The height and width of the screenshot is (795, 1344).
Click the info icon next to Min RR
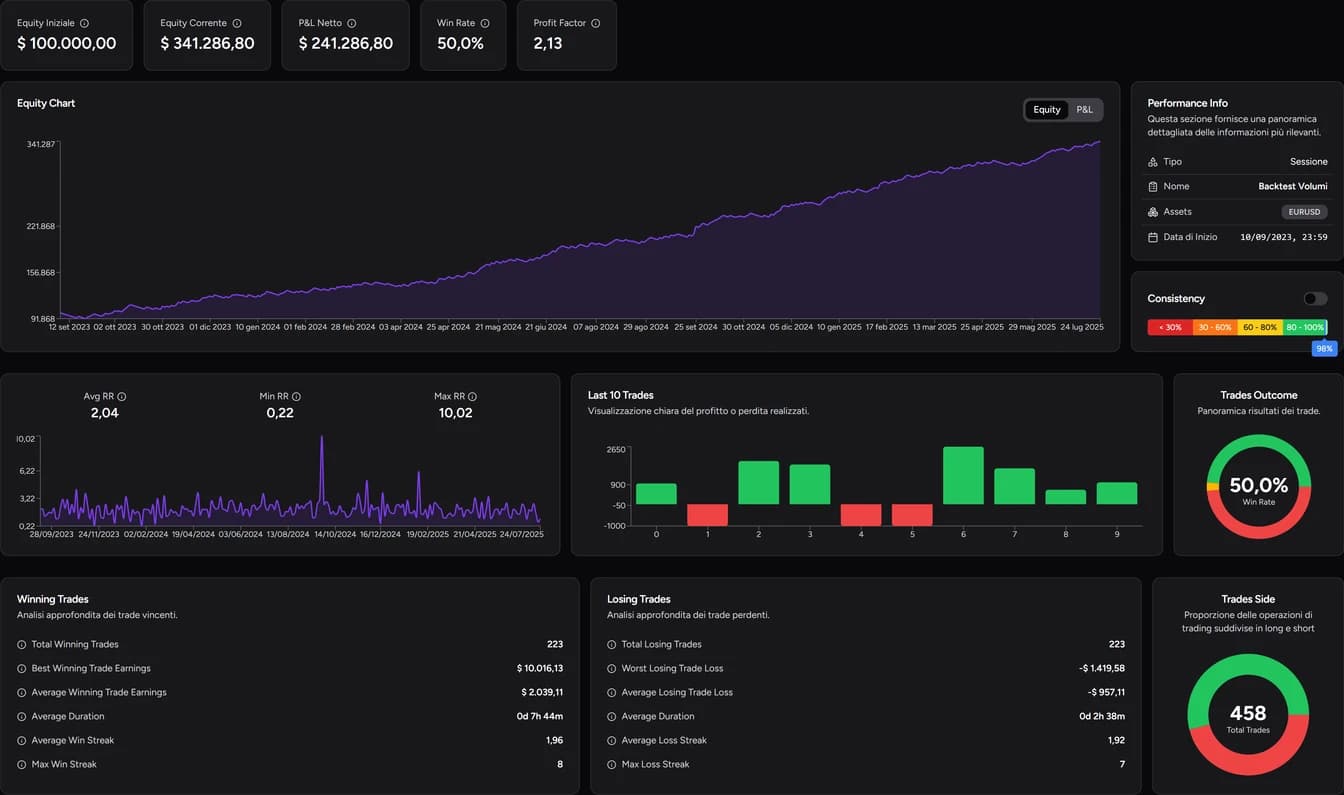pos(296,397)
